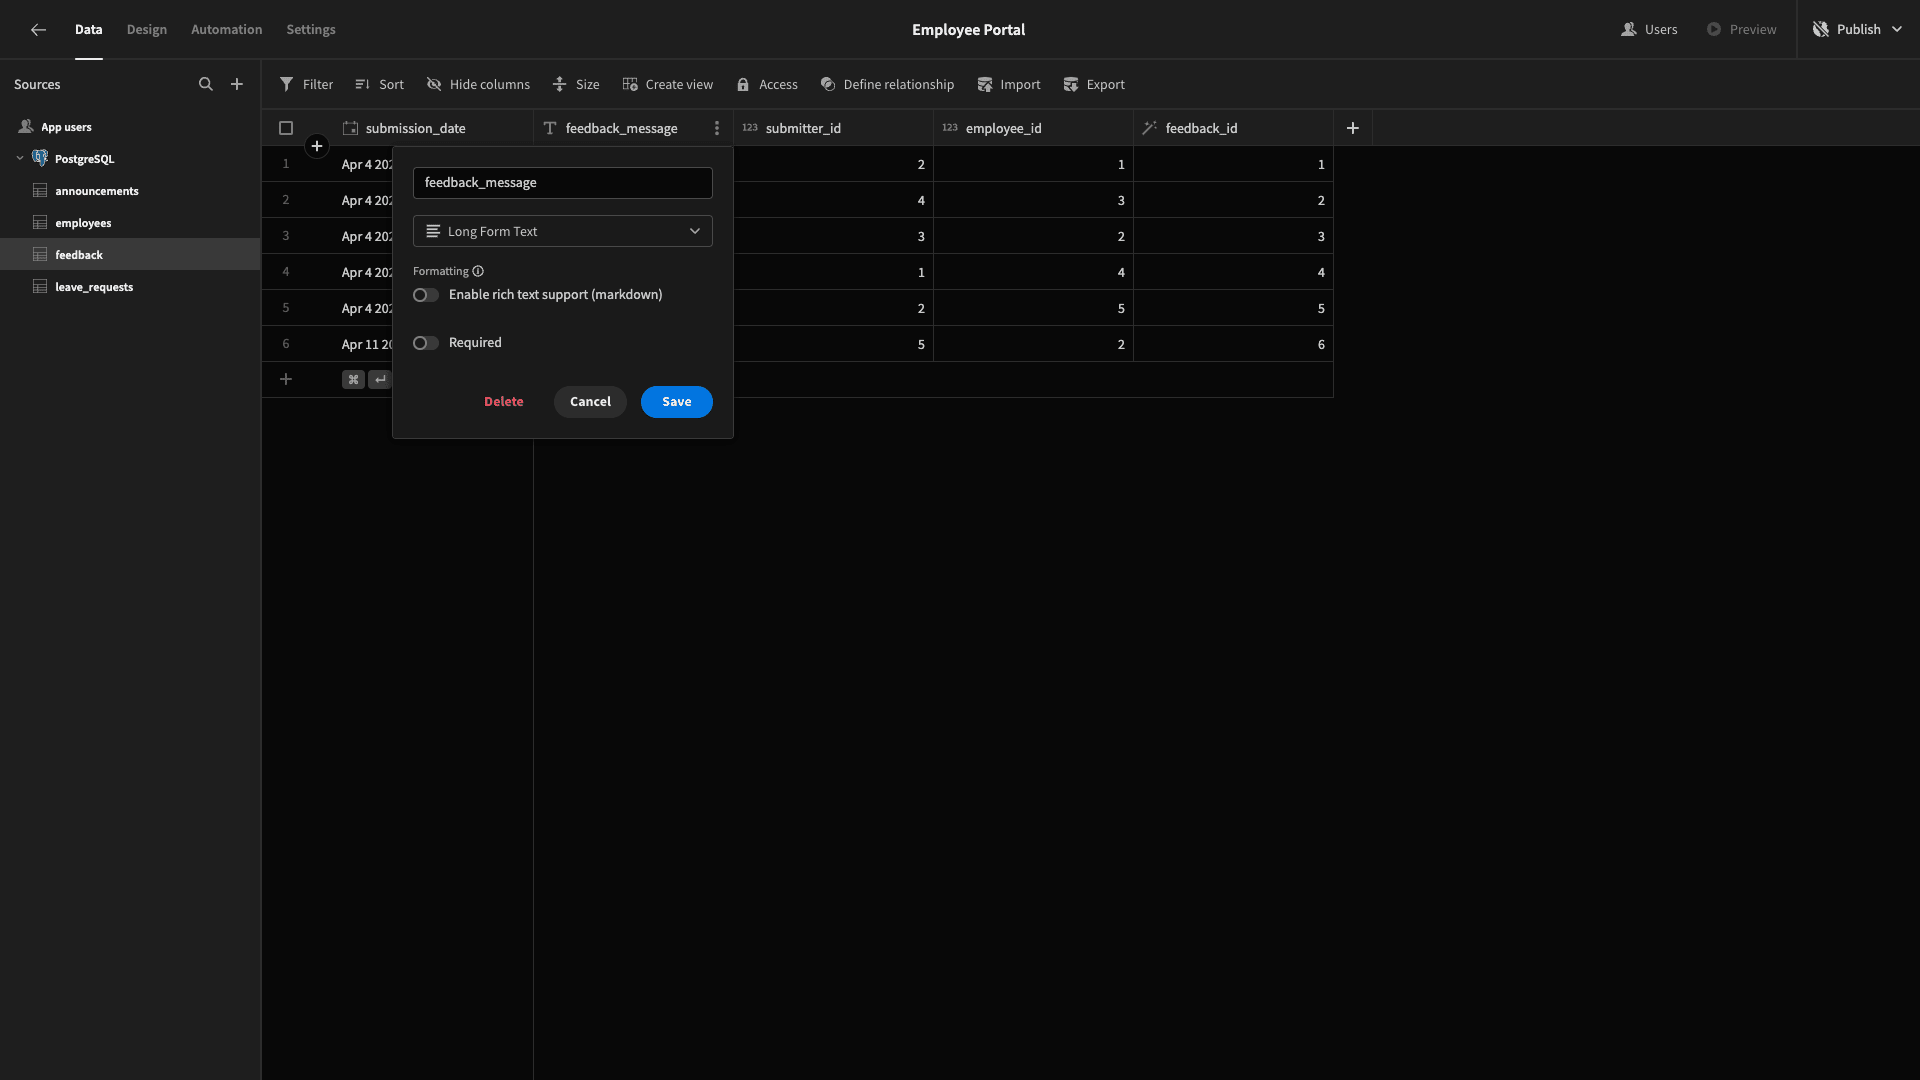Click the submitter_id column header
Screen dimensions: 1920x1080
click(x=833, y=128)
